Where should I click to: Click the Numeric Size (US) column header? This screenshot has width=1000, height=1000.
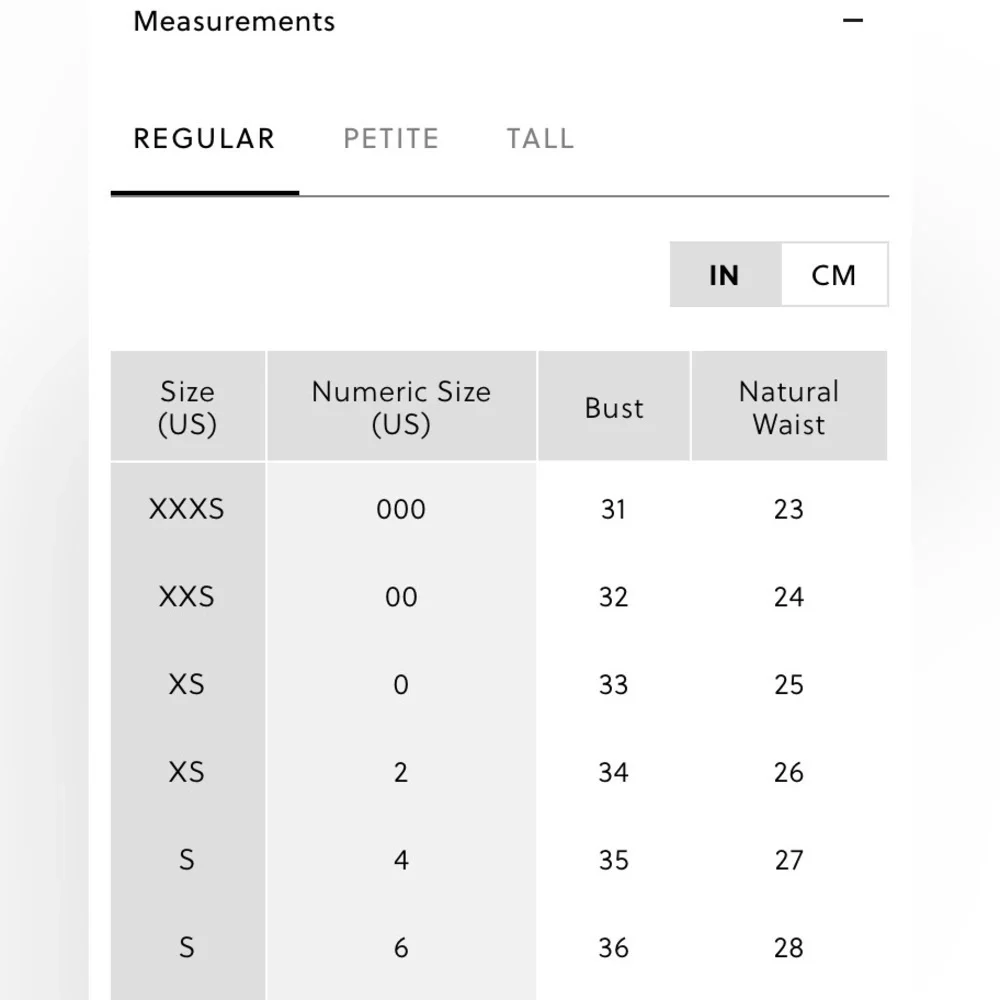point(401,406)
